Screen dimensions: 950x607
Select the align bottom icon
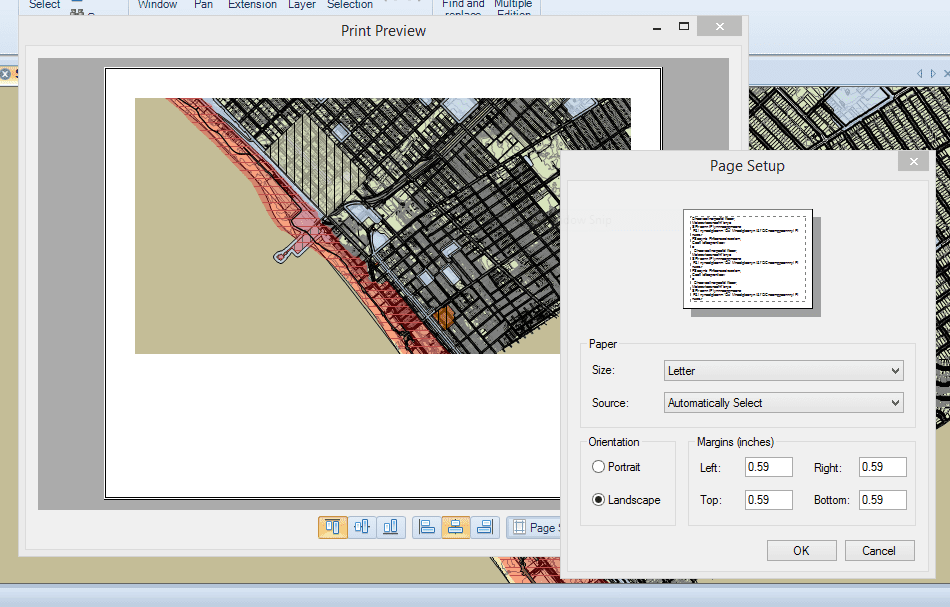391,527
